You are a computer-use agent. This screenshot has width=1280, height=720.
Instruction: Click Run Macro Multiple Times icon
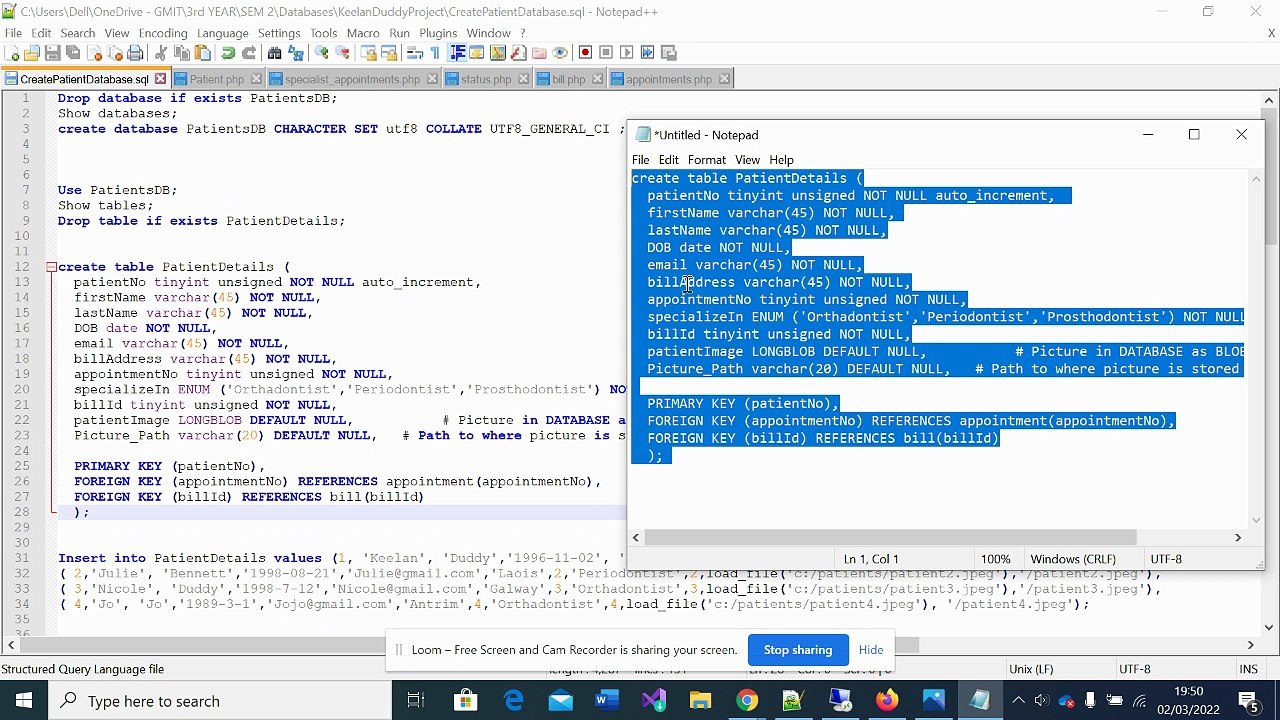tap(648, 53)
